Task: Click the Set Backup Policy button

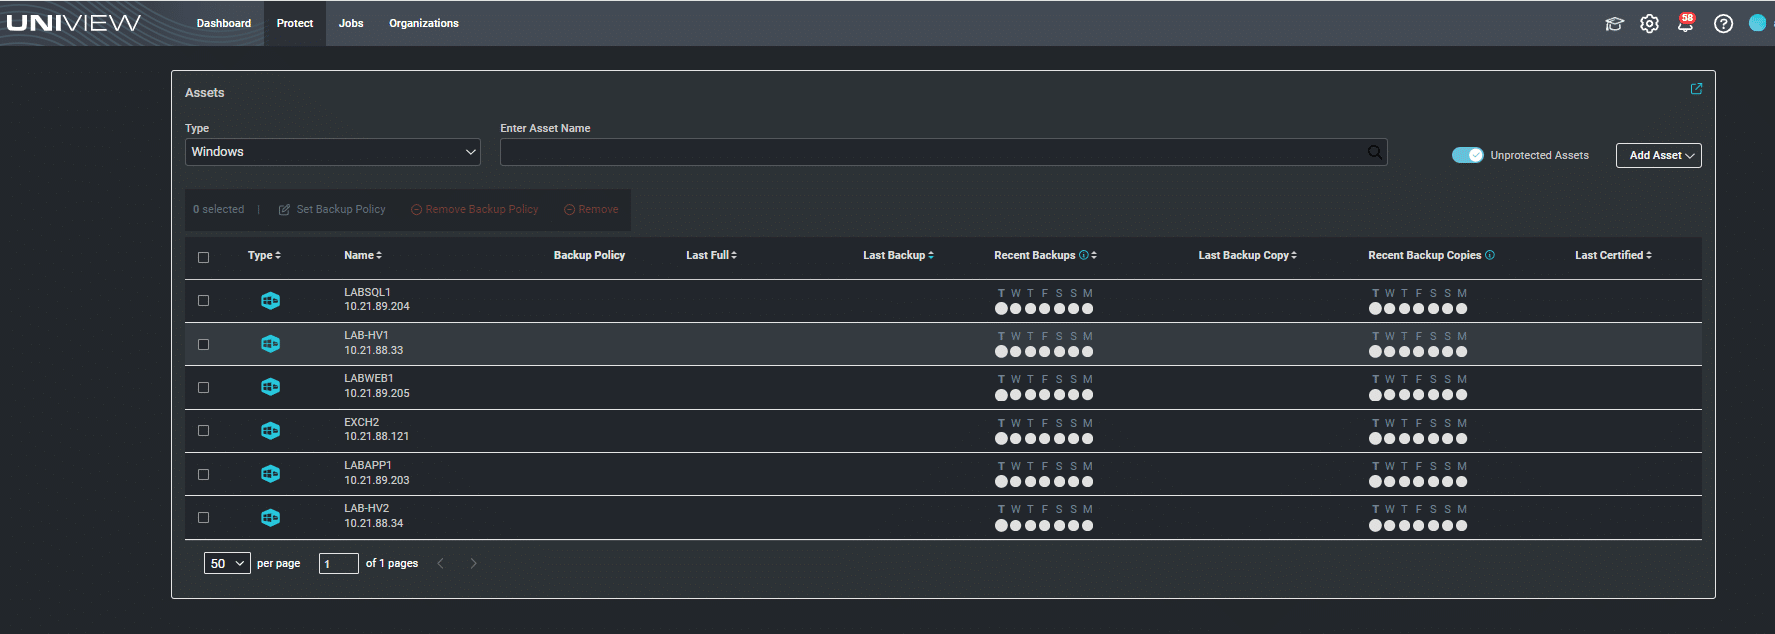Action: coord(332,209)
